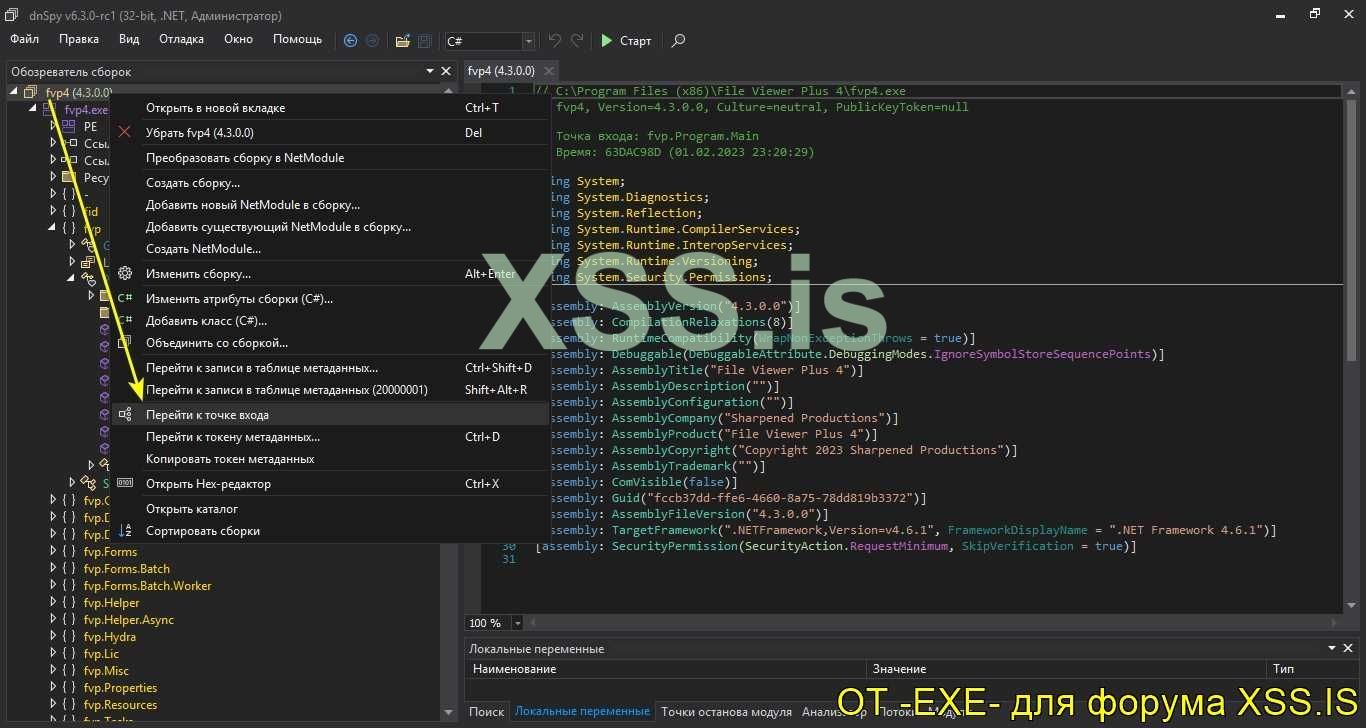Switch to the Точки останова модуля tab

726,712
